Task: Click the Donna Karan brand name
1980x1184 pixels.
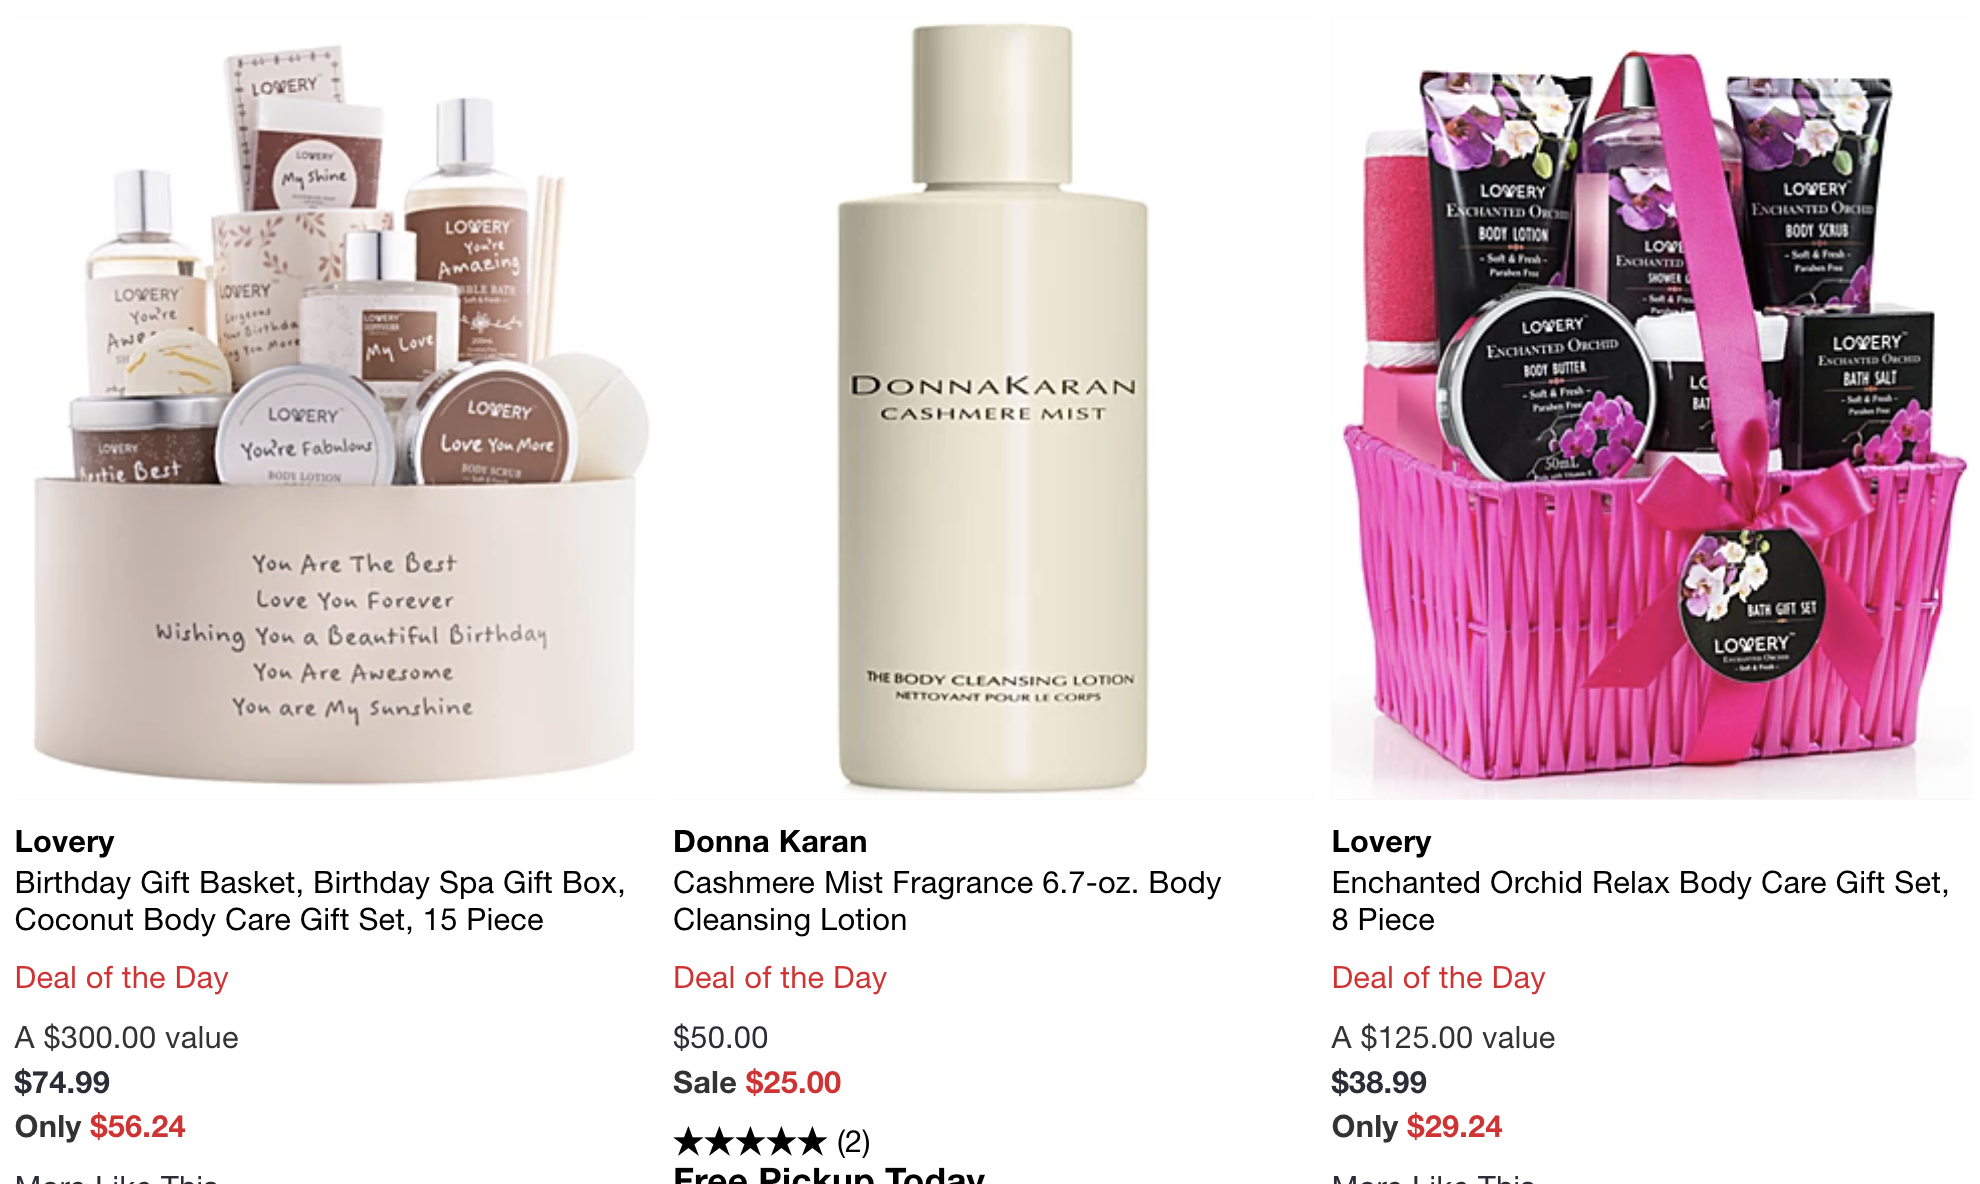Action: (770, 842)
